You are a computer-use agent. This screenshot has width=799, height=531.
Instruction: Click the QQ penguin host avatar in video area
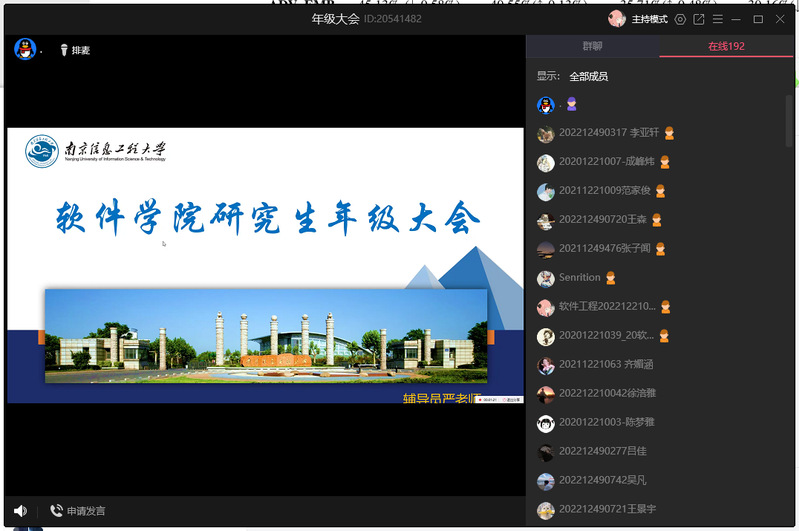tap(25, 49)
